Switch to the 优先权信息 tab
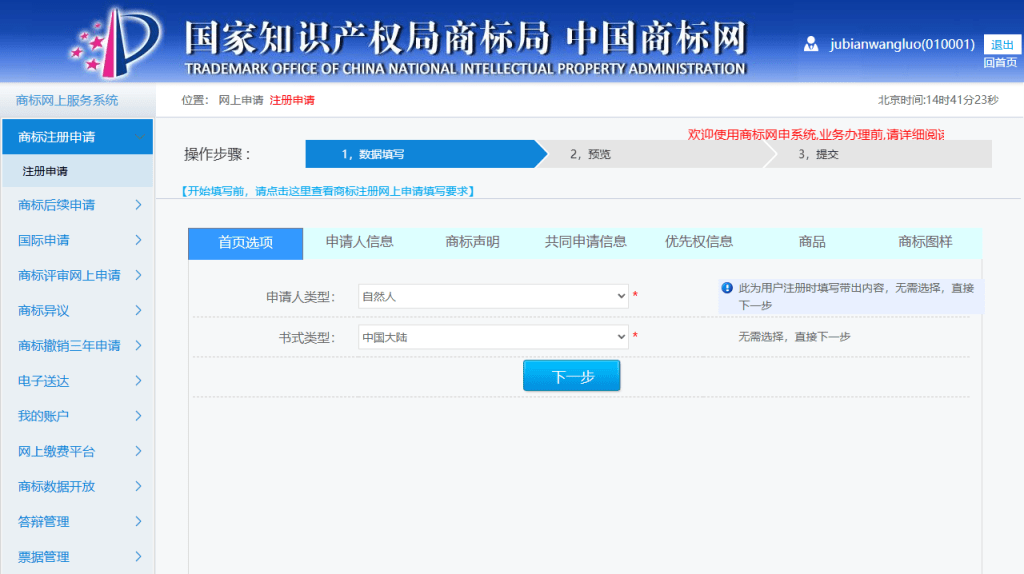This screenshot has height=574, width=1024. tap(699, 242)
